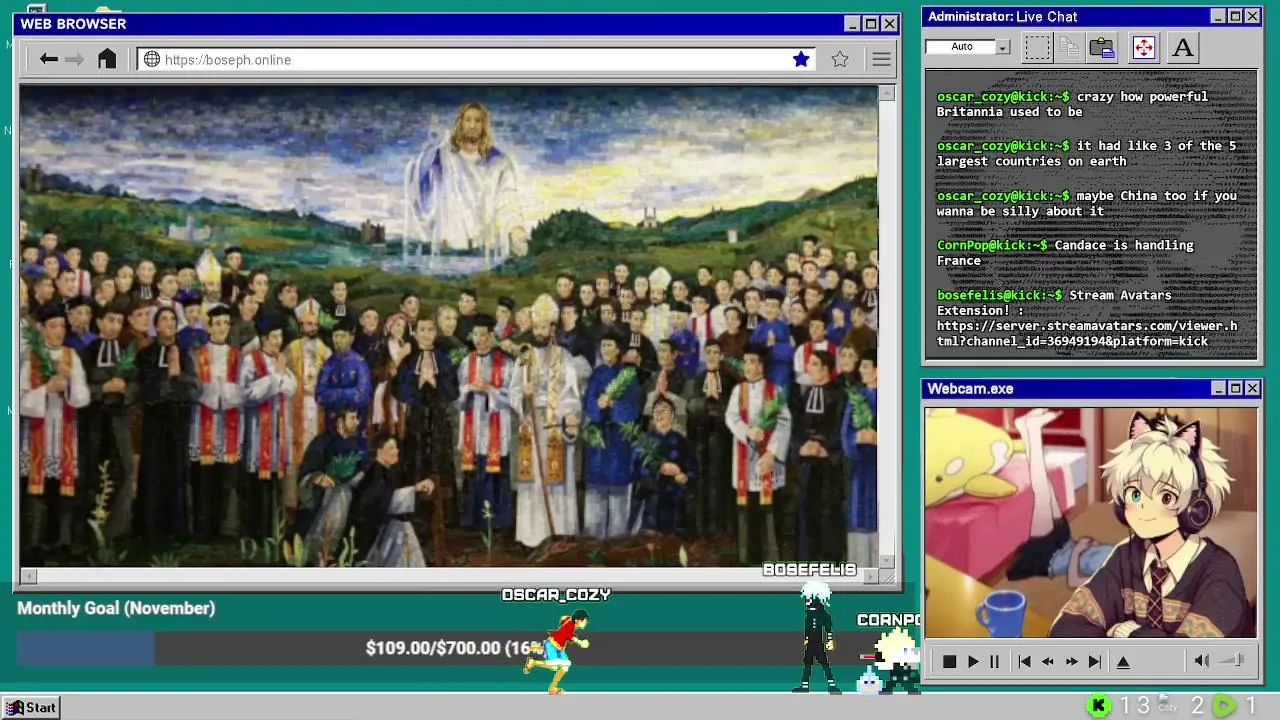Image resolution: width=1280 pixels, height=720 pixels.
Task: Select the marquee selection tool in Live Chat
Action: 1038,47
